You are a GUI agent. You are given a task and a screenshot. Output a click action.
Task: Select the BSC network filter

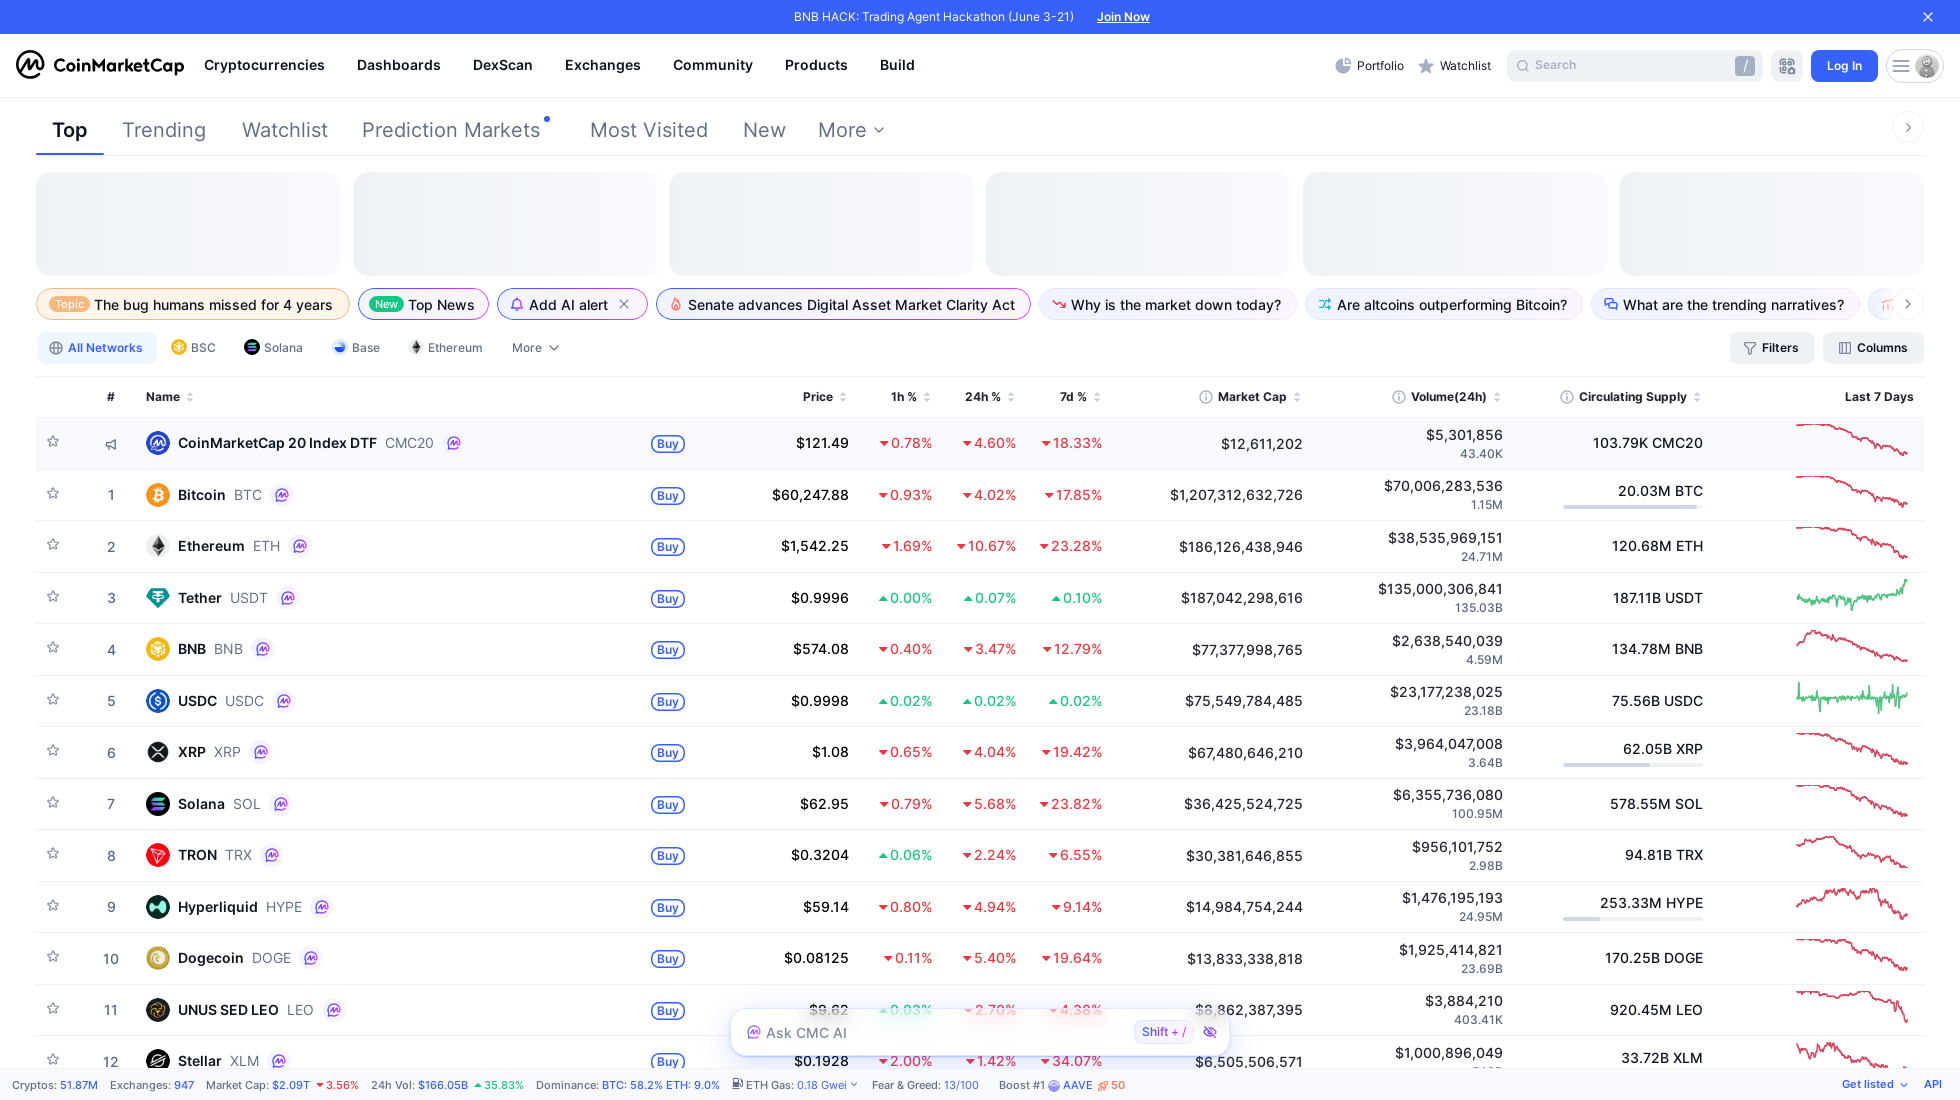(193, 348)
